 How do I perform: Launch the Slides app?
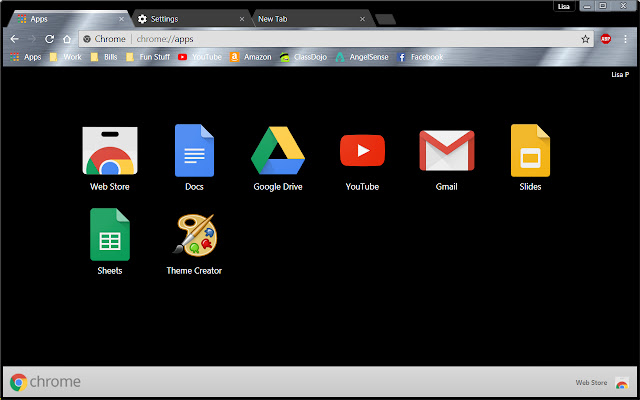tap(530, 158)
